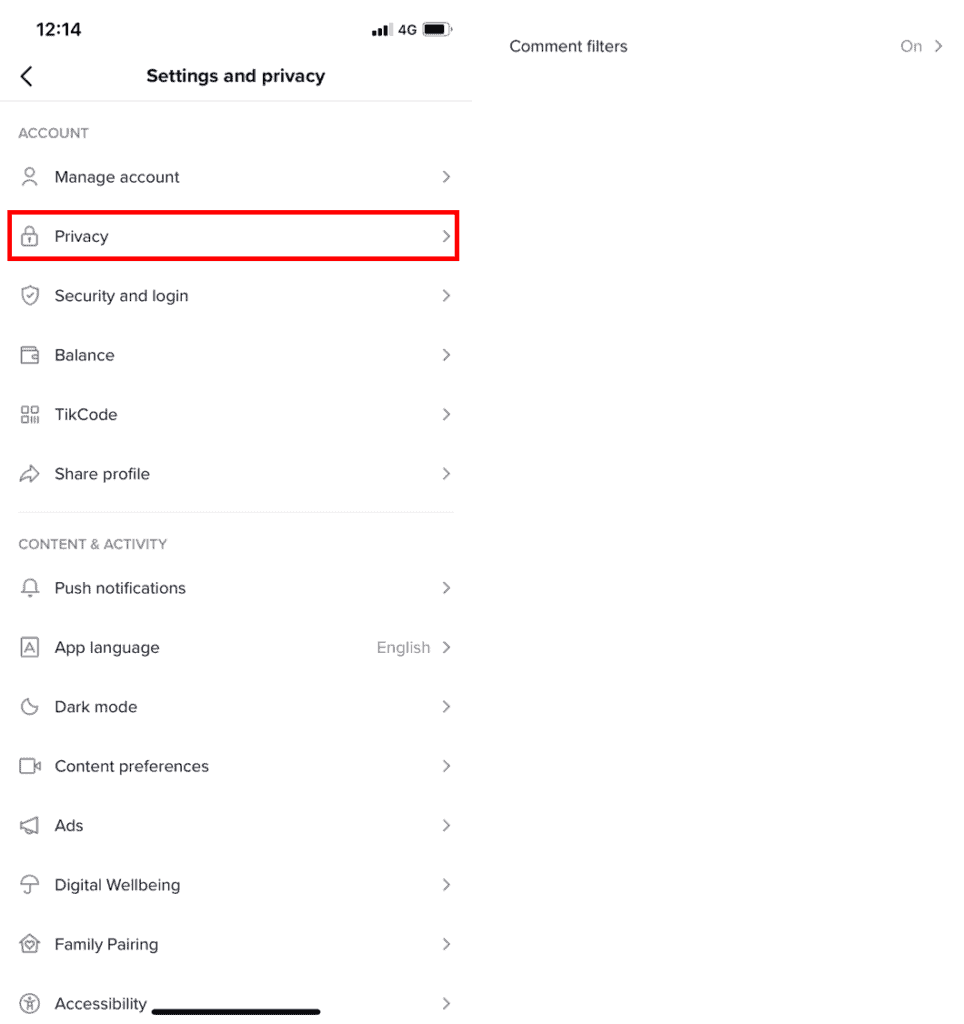Tap the back arrow icon
Viewport: 964px width, 1024px height.
click(27, 76)
